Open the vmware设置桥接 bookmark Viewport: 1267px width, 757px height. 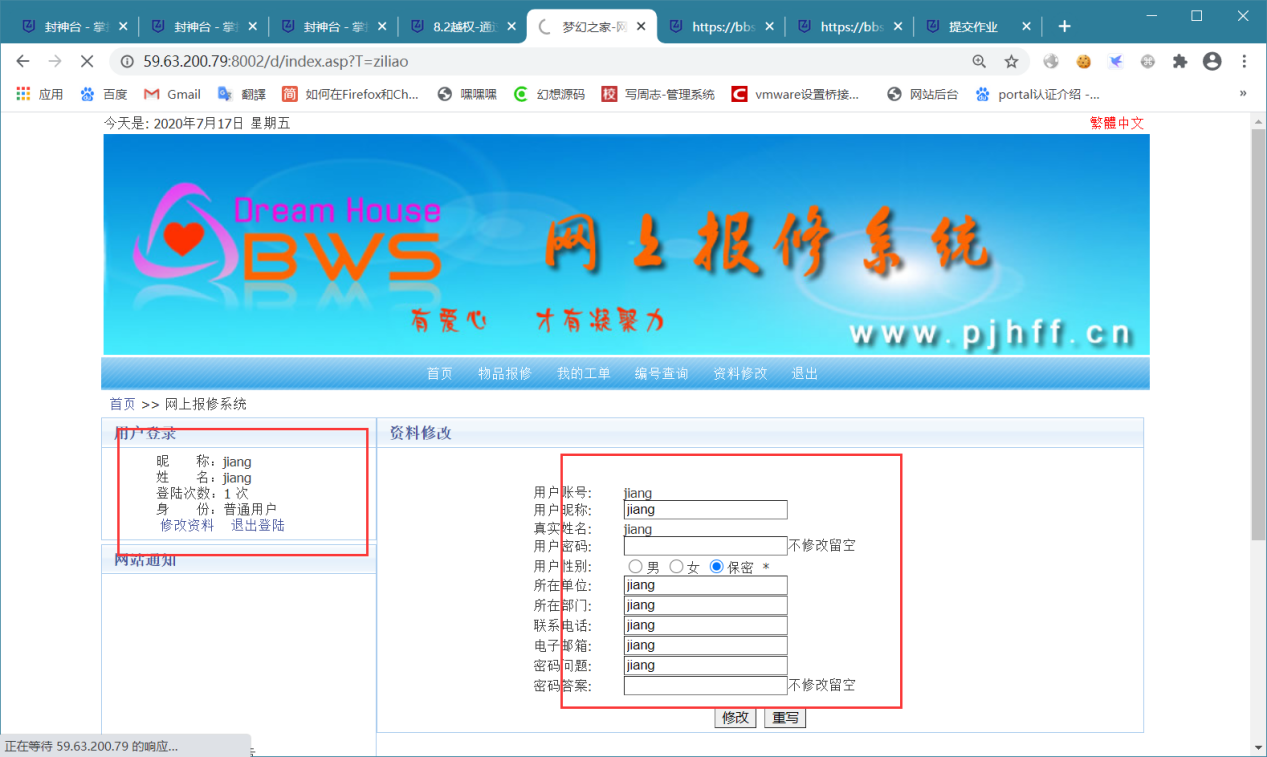coord(795,94)
